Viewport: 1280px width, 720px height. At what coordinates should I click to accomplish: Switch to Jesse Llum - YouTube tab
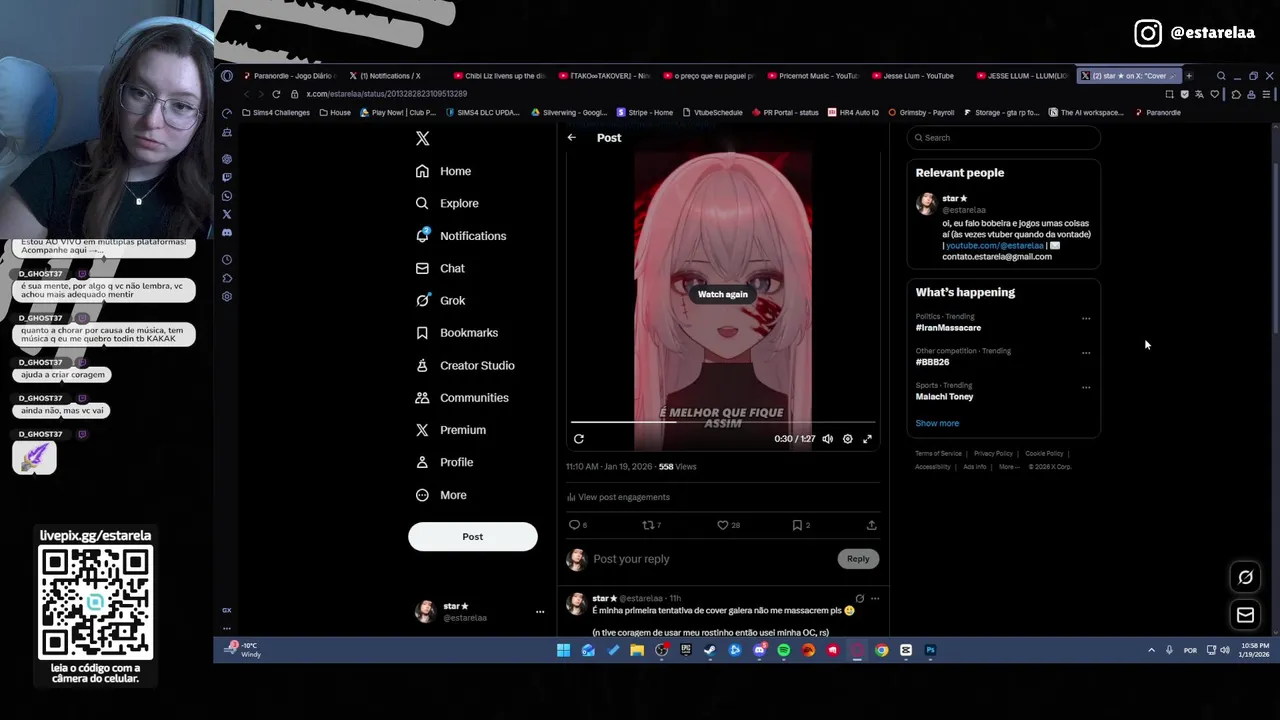point(917,76)
